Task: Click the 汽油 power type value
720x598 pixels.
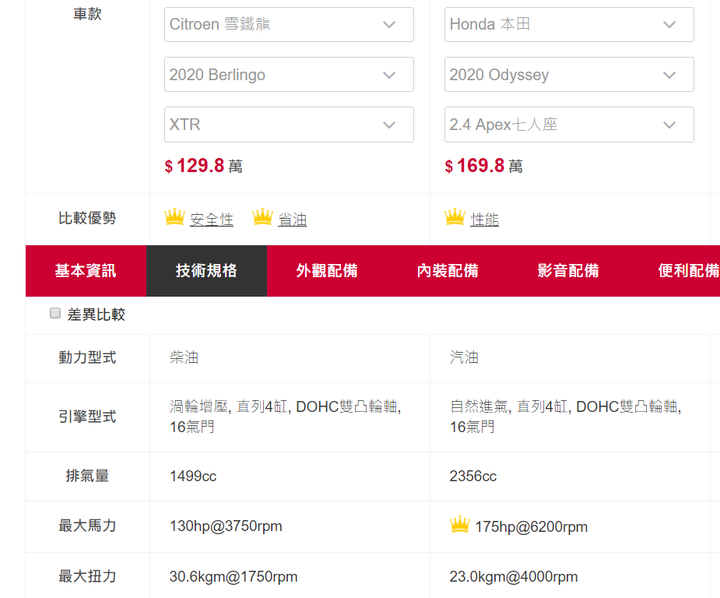Action: point(464,357)
